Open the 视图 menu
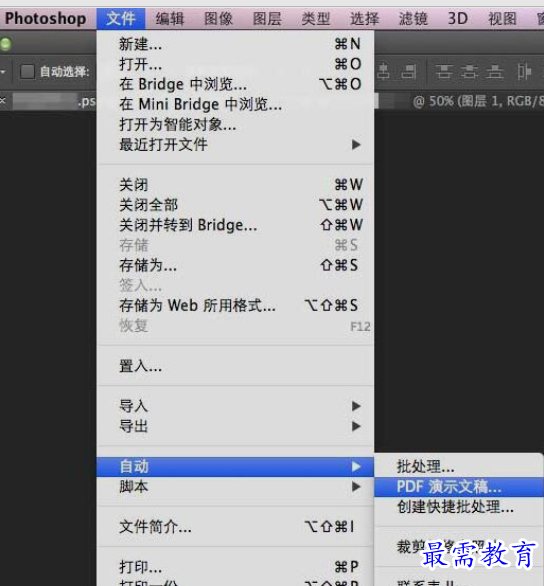 503,18
